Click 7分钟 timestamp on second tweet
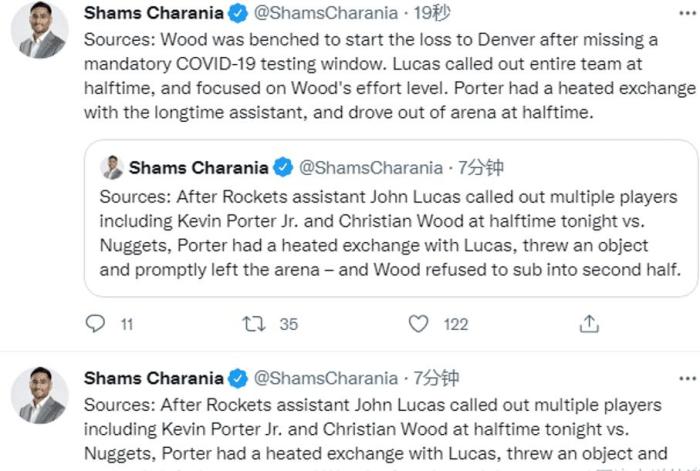Image resolution: width=700 pixels, height=471 pixels. click(437, 378)
